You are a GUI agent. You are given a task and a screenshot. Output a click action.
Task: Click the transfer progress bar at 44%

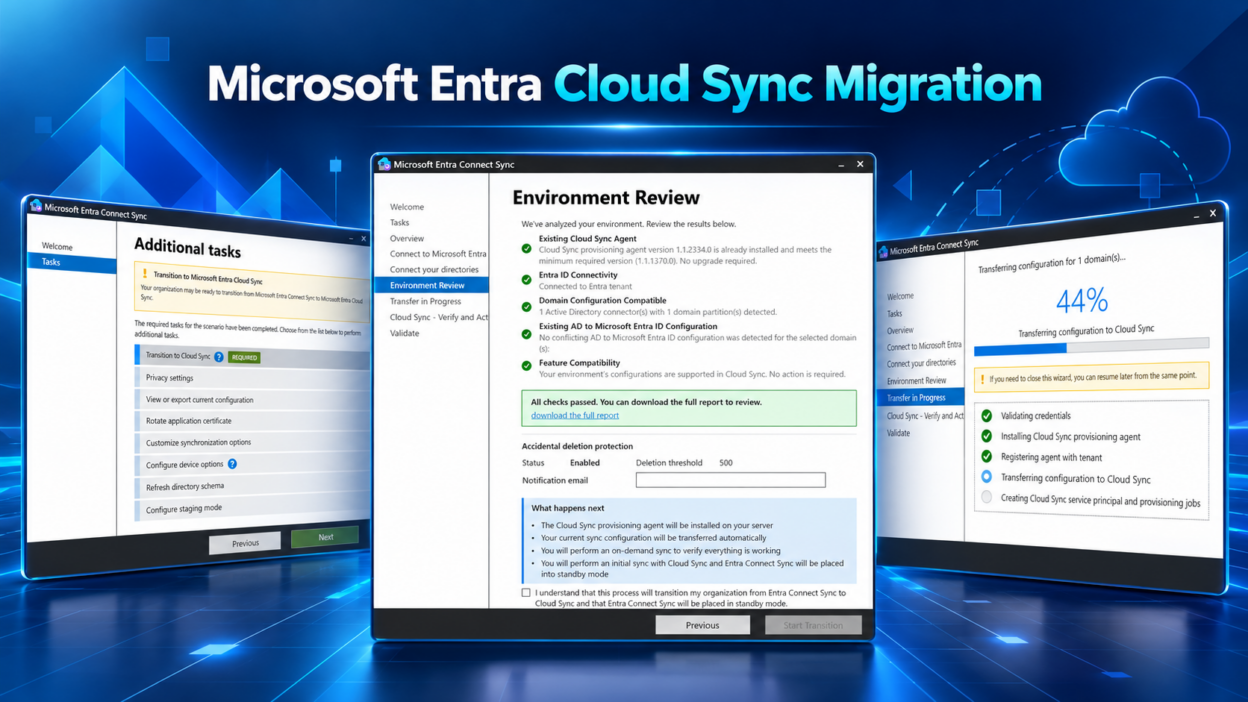click(1091, 346)
